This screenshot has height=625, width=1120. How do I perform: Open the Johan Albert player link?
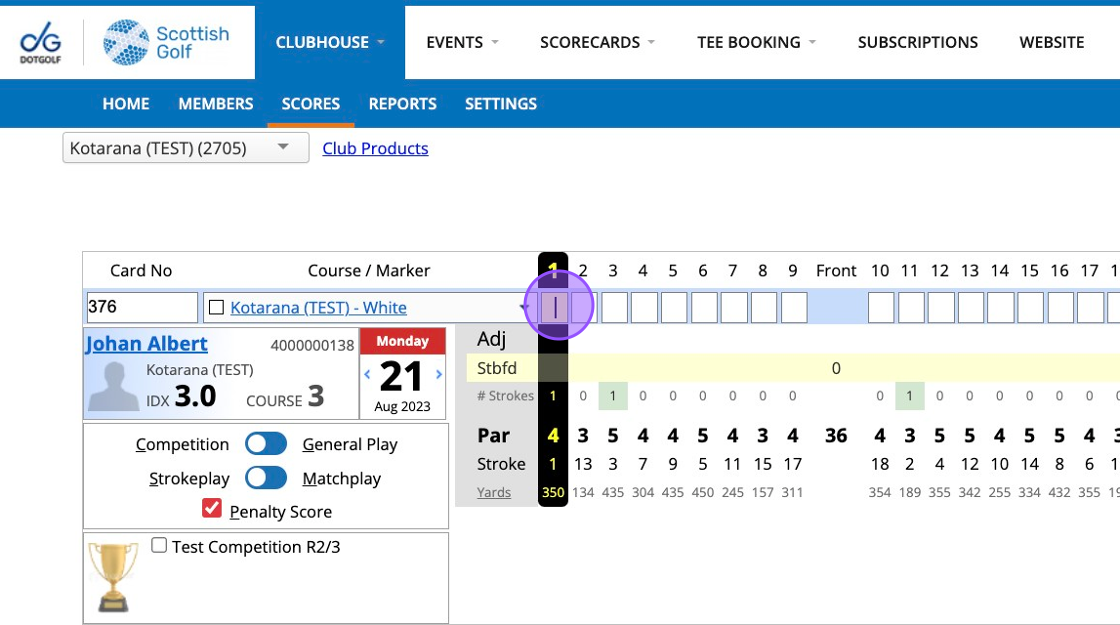[146, 344]
